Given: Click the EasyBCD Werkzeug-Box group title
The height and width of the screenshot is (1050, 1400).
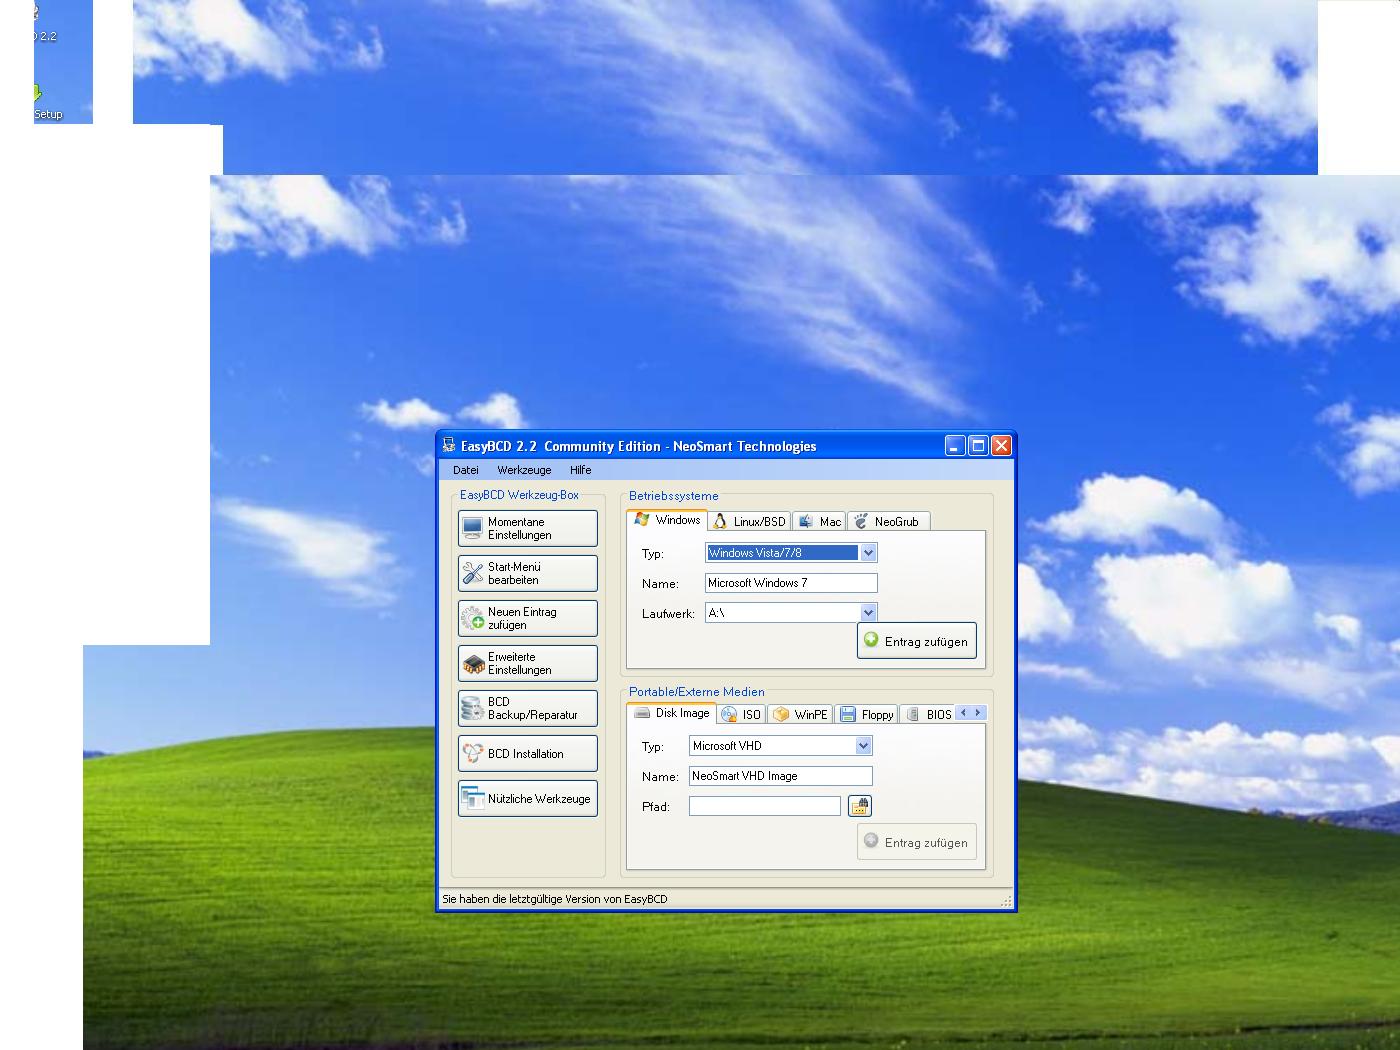Looking at the screenshot, I should 519,495.
